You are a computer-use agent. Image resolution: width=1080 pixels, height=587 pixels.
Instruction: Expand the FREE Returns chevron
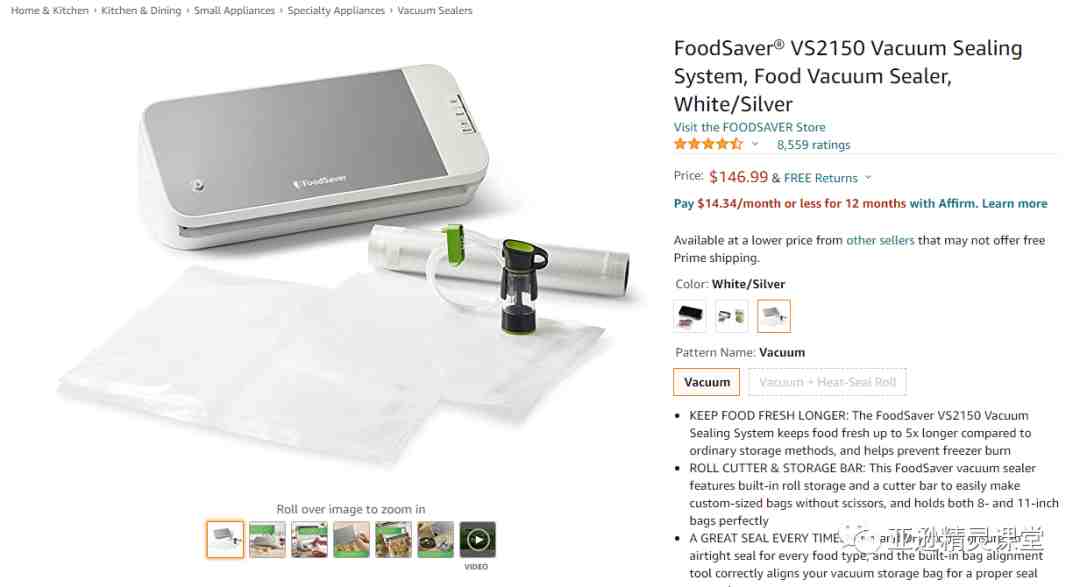(868, 177)
